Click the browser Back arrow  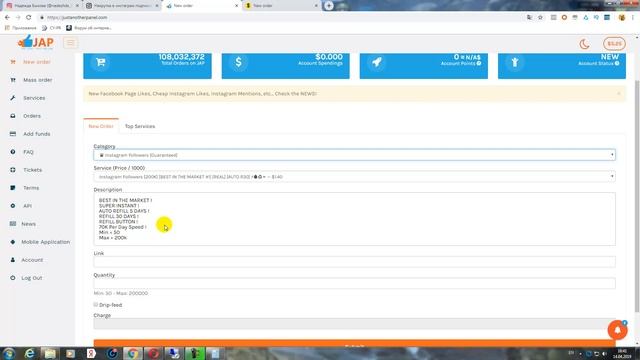tap(7, 18)
